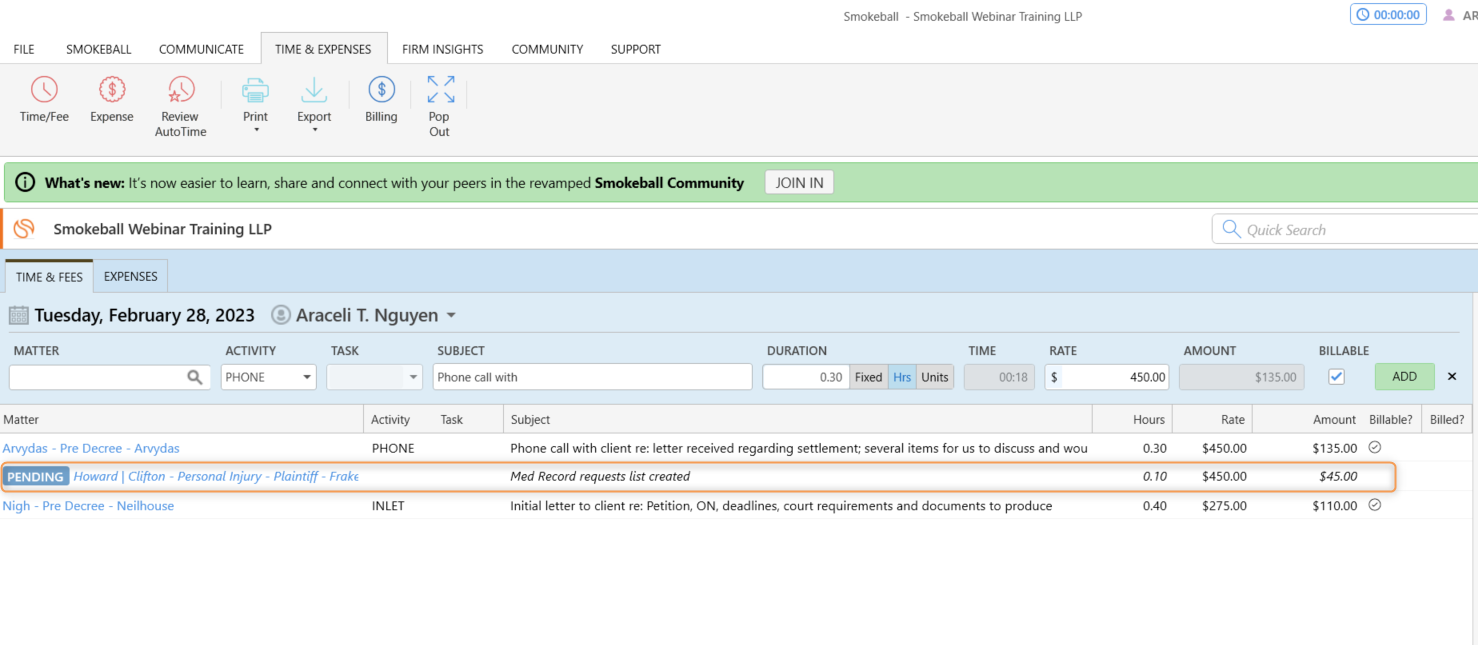
Task: Select the 'Initial letter to client' subject cell
Action: coord(781,506)
